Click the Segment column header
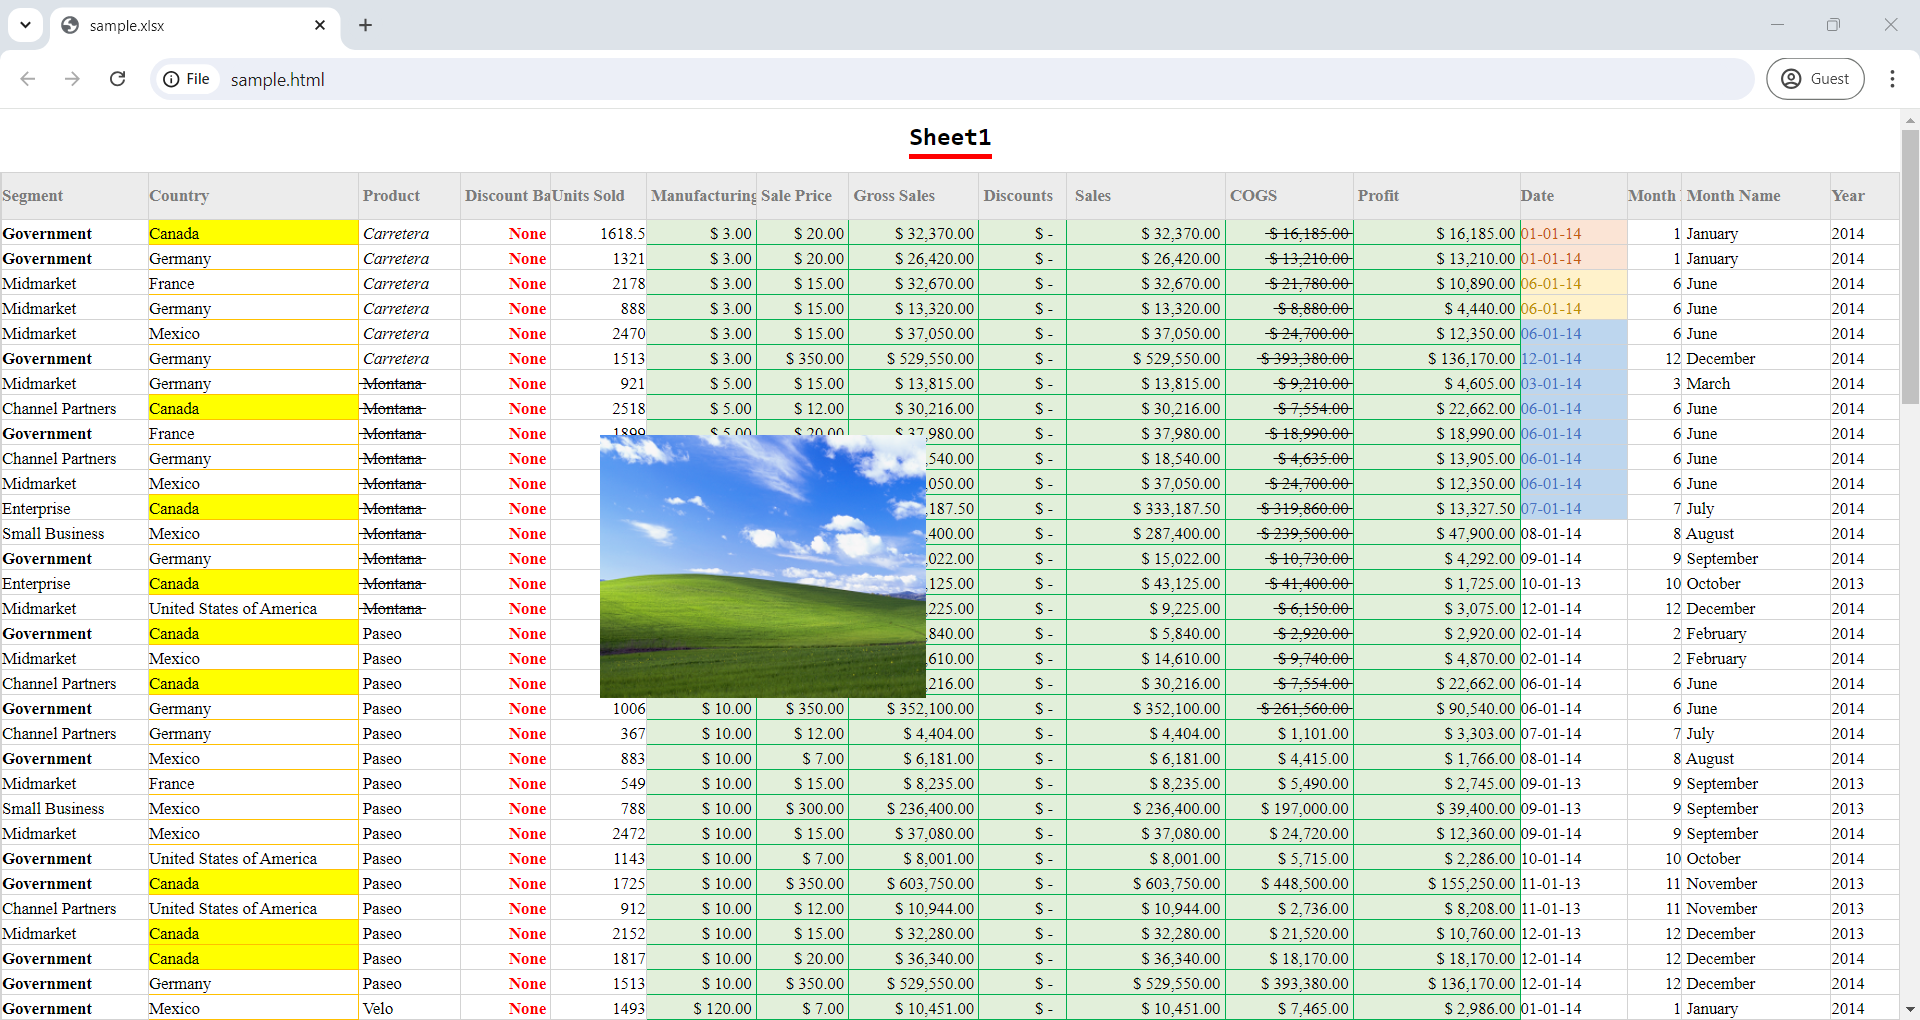Viewport: 1920px width, 1020px height. [x=74, y=196]
